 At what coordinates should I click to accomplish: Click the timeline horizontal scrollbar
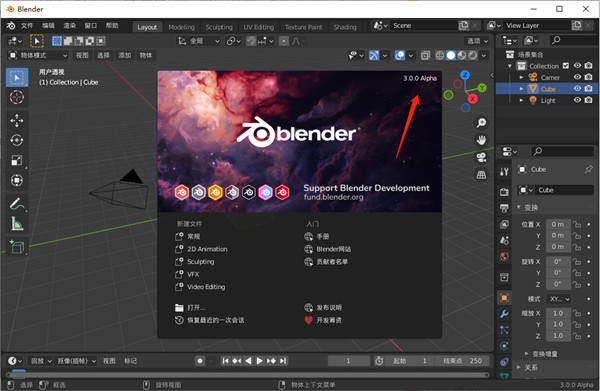pyautogui.click(x=248, y=375)
